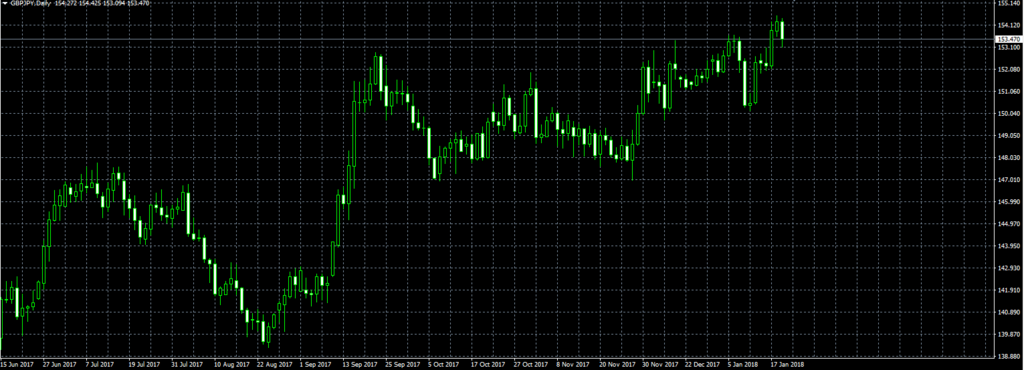Click the 154.120 price scale label

click(1009, 25)
